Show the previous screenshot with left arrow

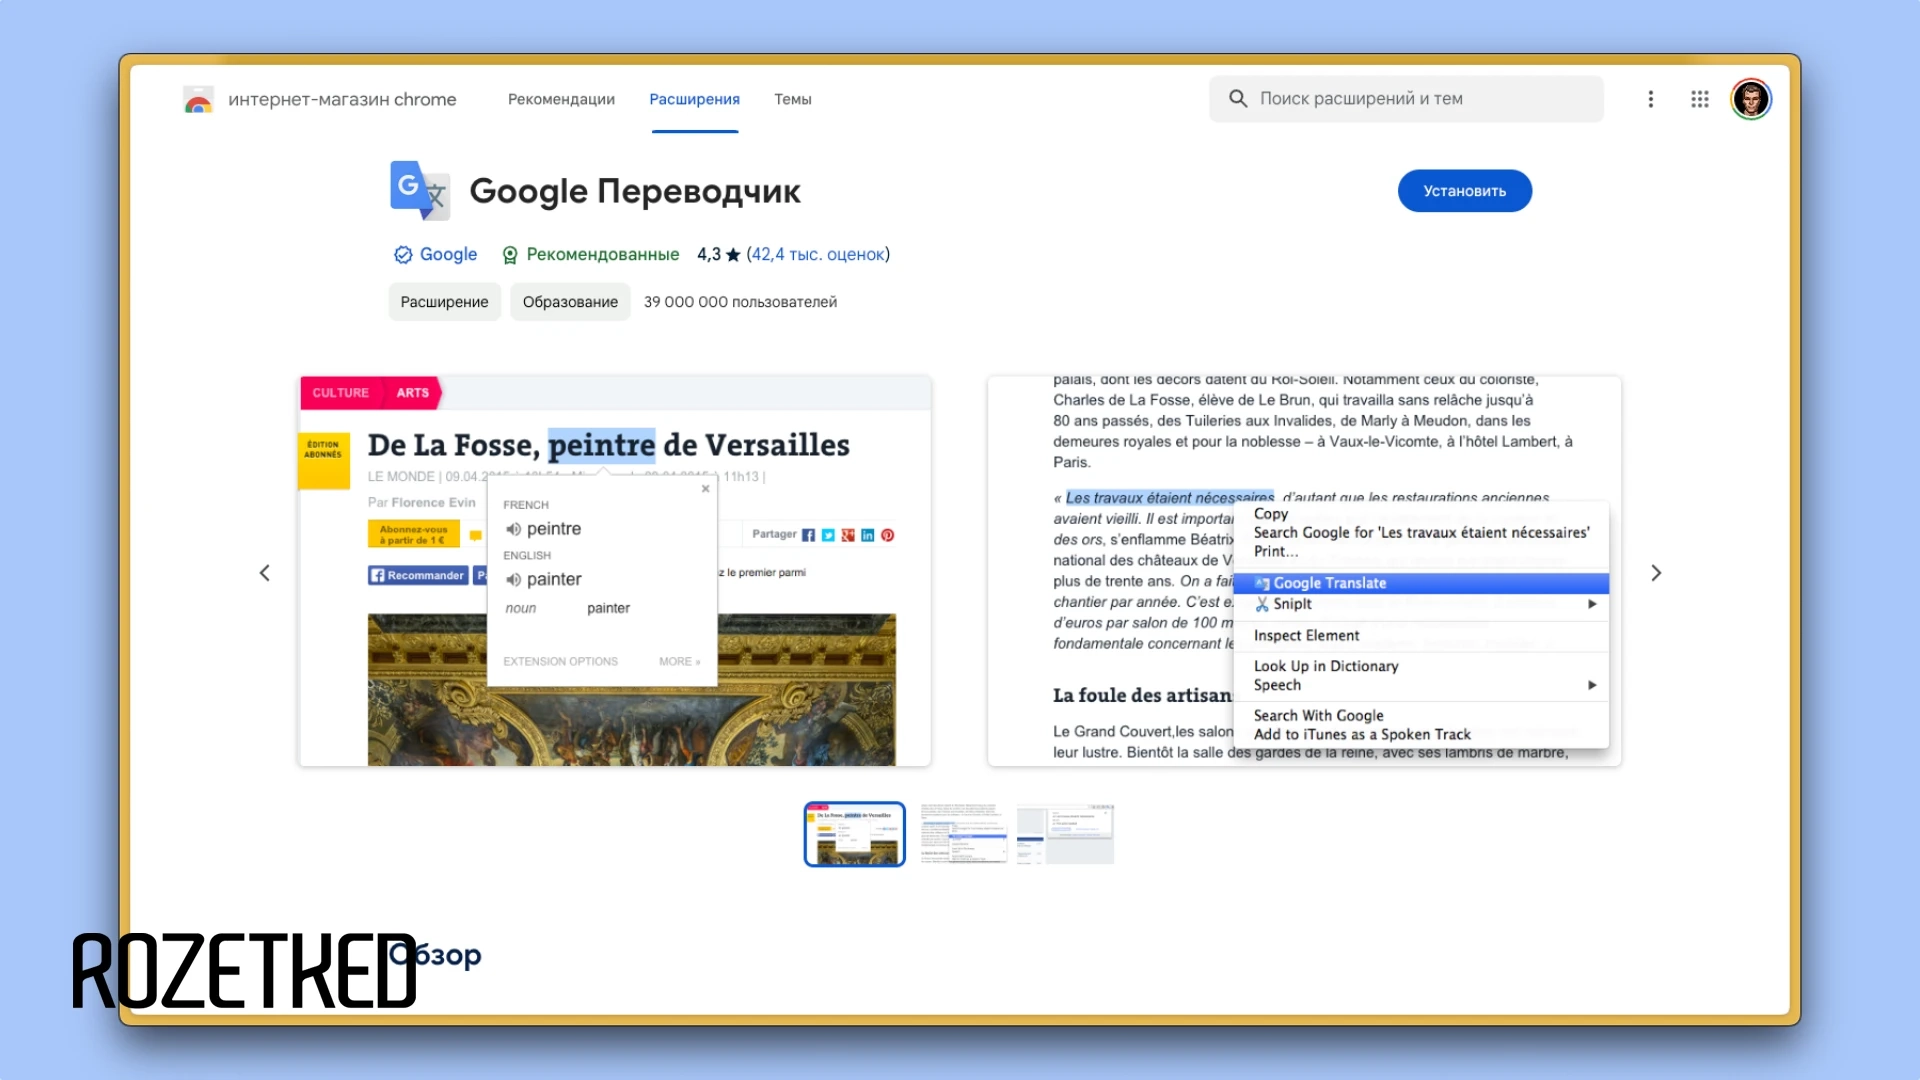pos(265,573)
